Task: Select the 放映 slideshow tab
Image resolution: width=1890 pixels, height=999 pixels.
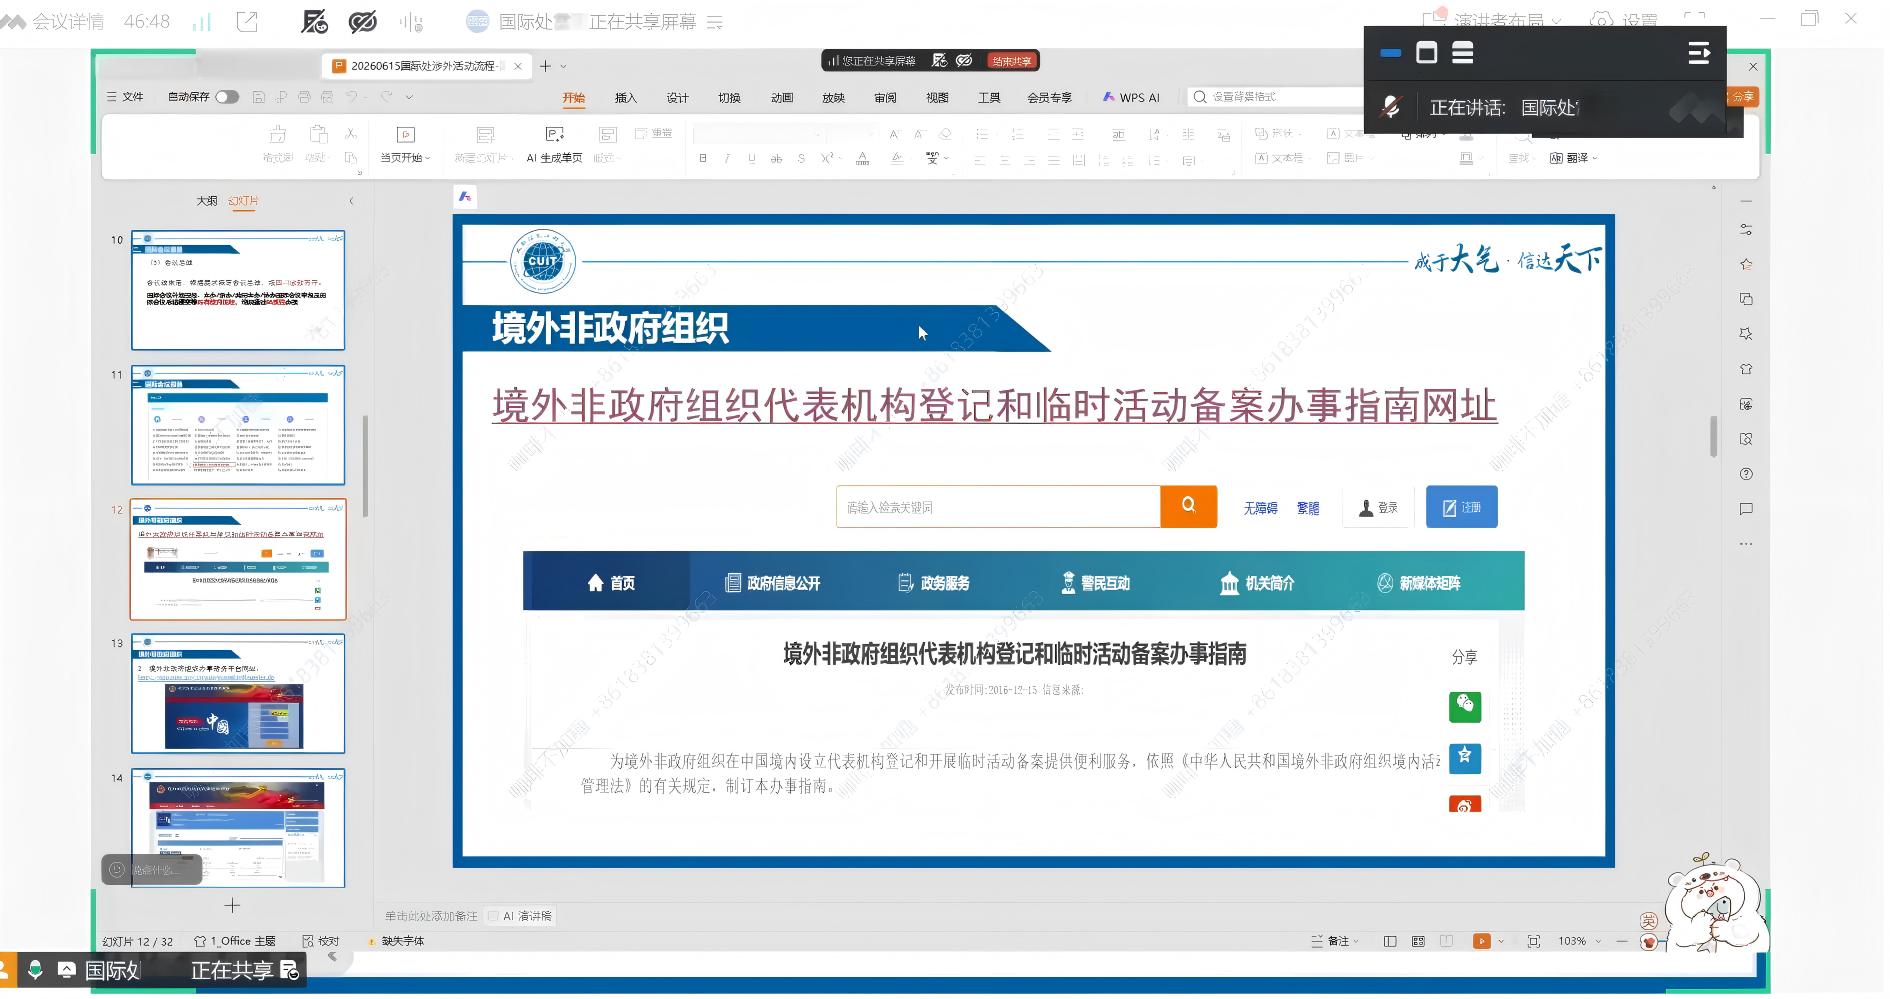Action: (834, 98)
